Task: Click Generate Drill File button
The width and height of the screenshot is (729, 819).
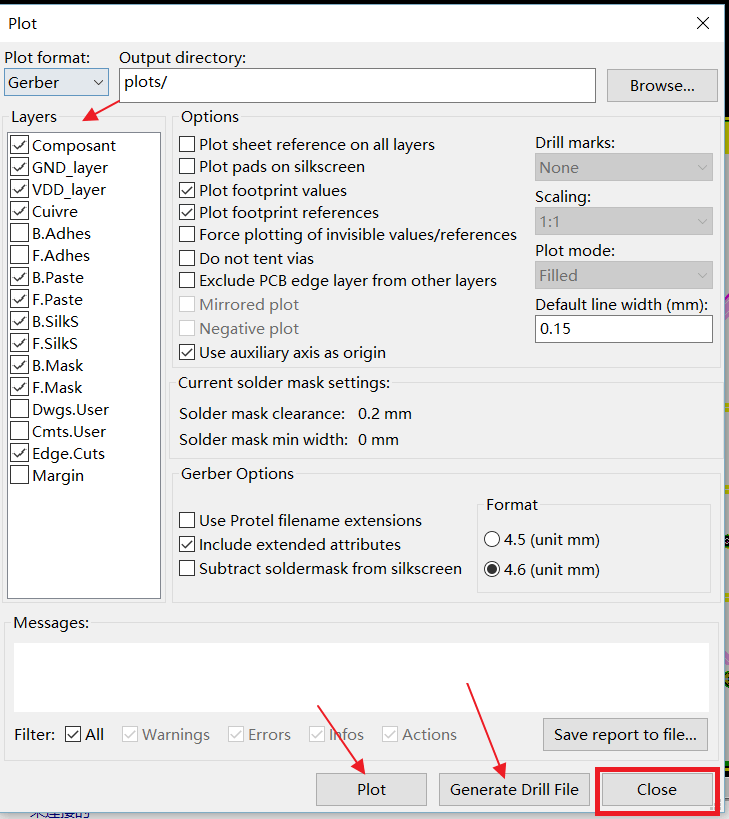Action: pos(514,790)
